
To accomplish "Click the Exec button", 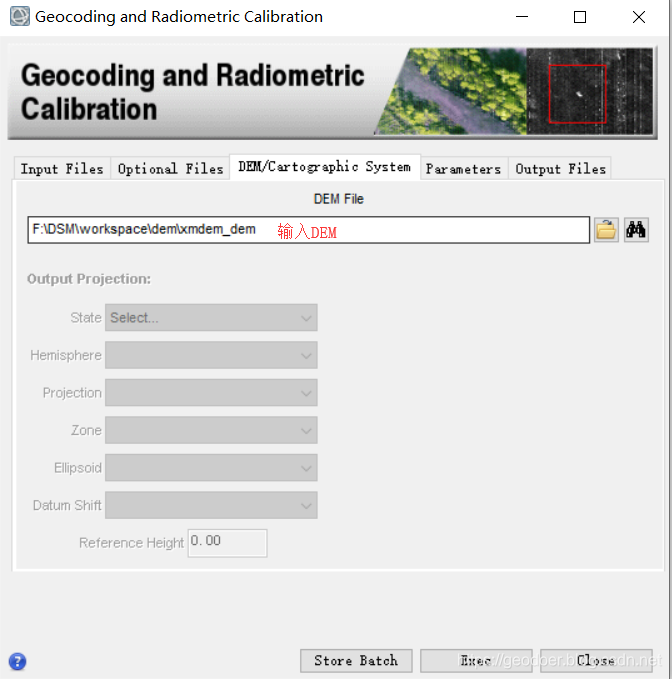I will (476, 660).
